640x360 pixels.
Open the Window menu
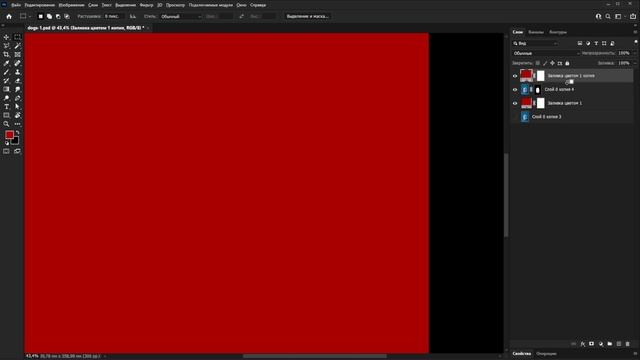point(241,5)
